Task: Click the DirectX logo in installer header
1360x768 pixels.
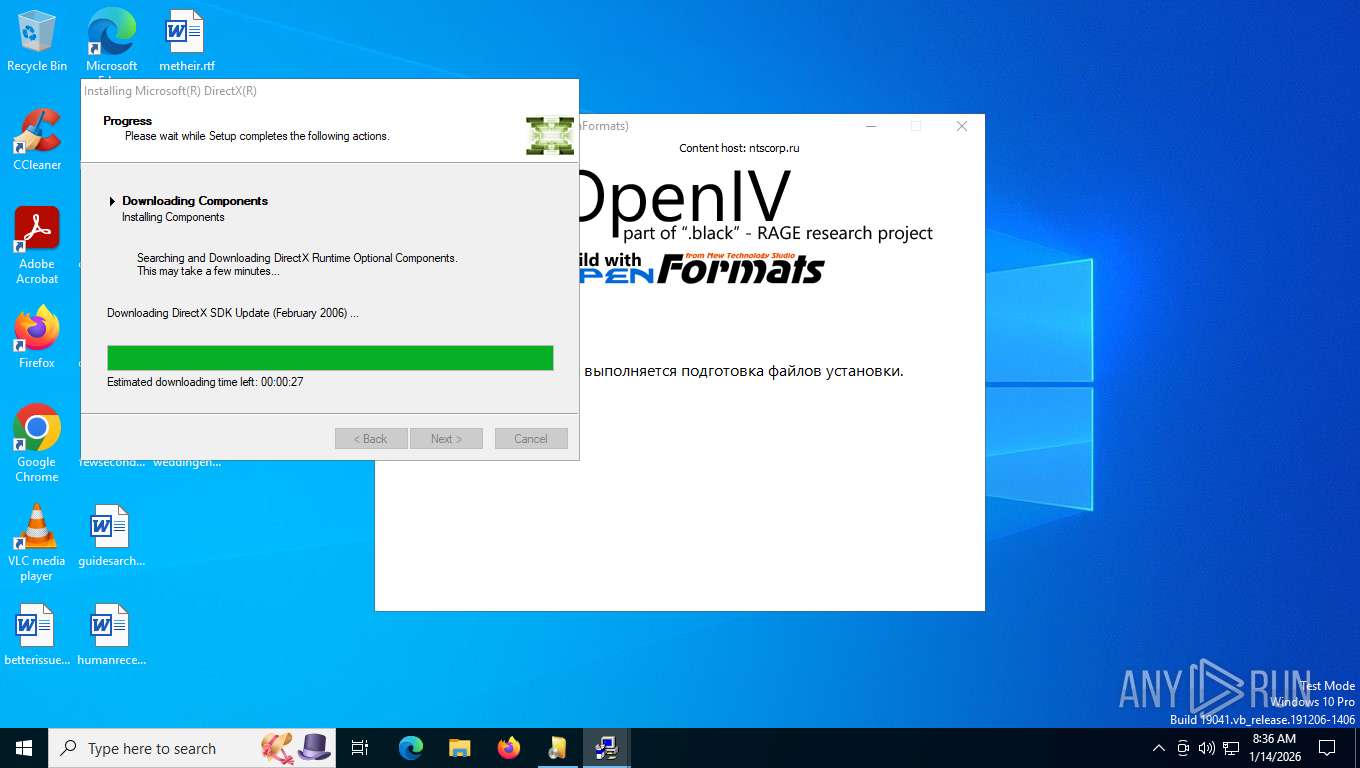Action: click(550, 135)
